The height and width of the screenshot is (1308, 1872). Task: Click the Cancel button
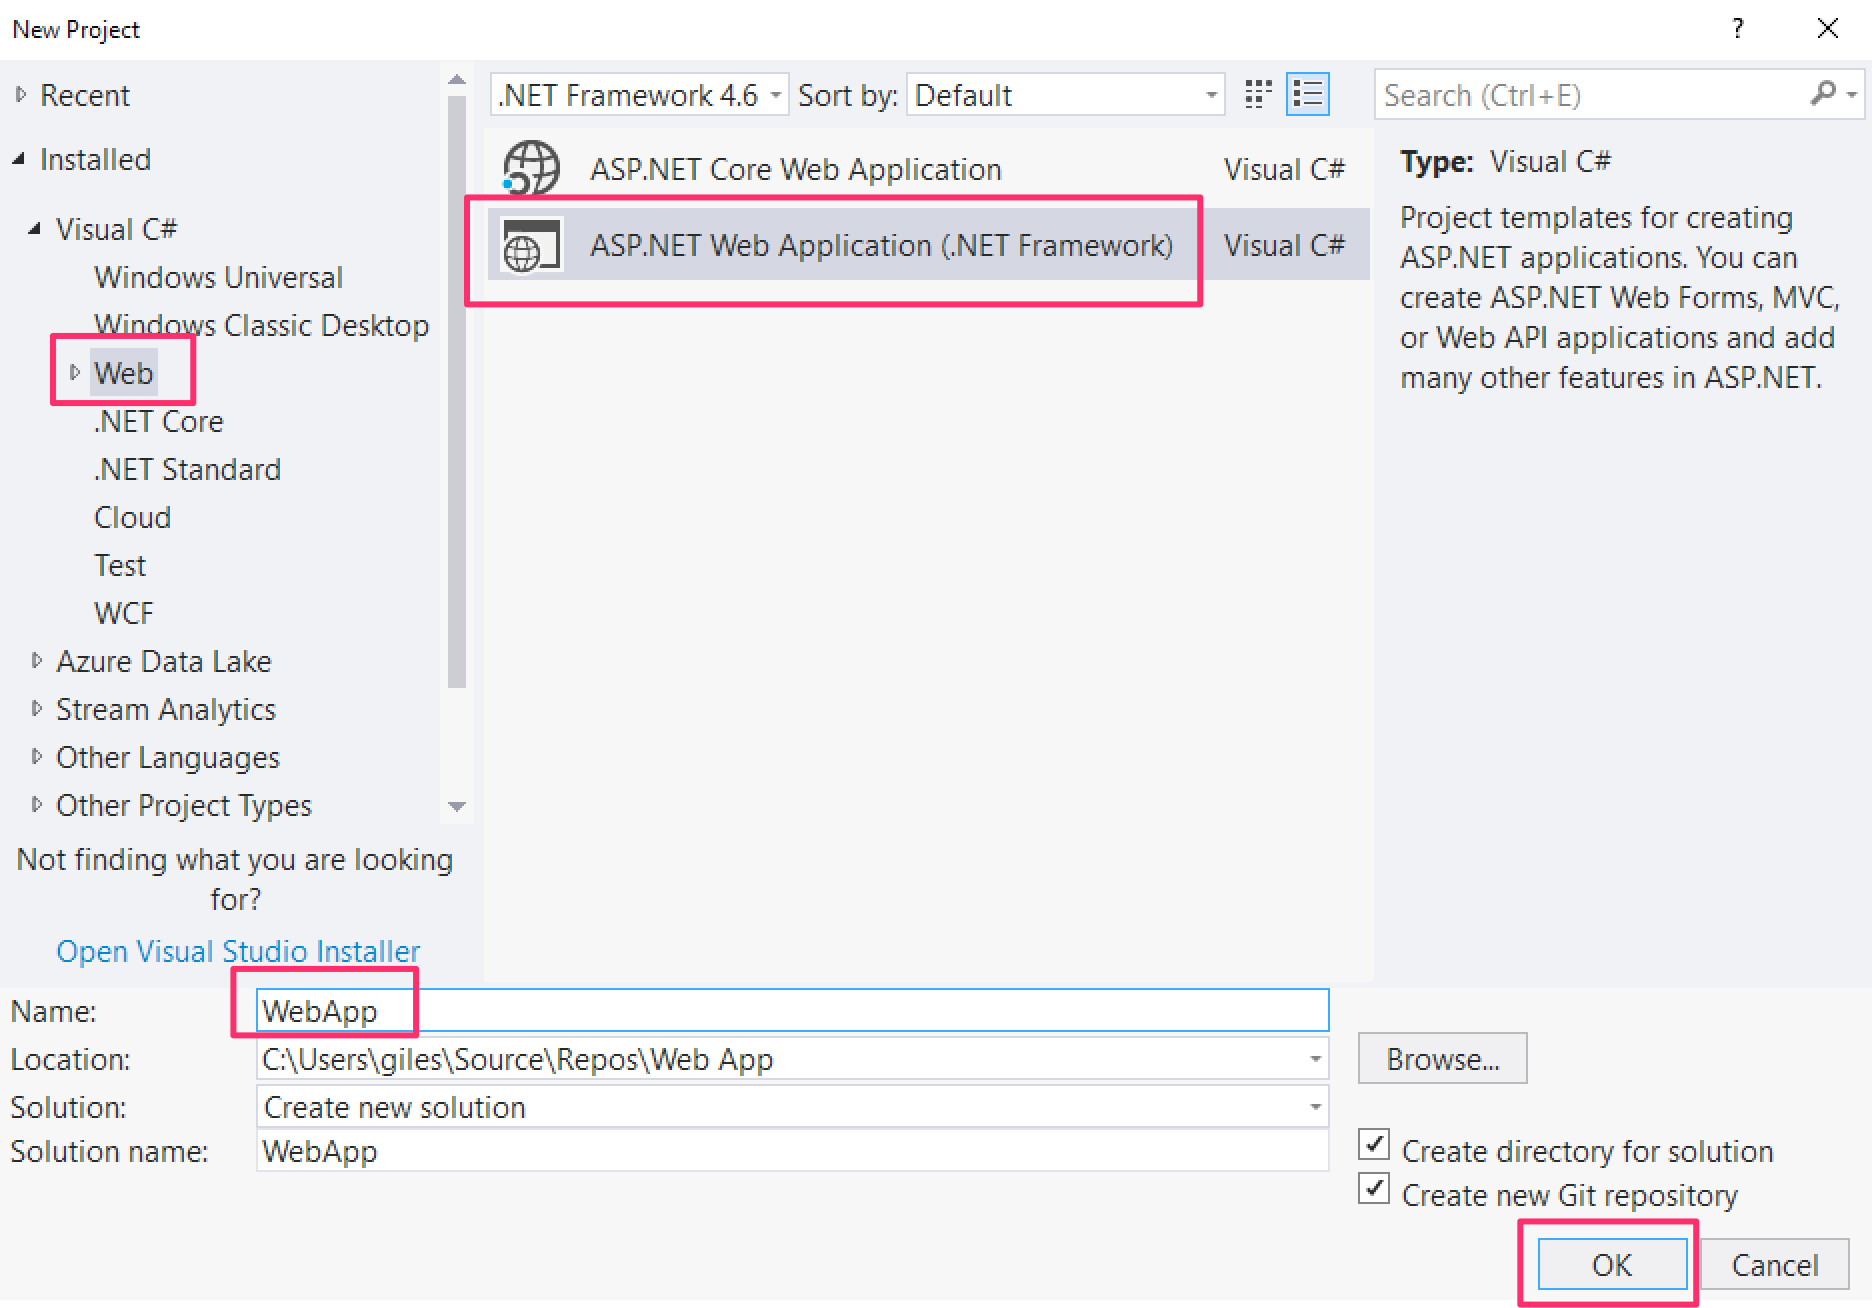(1775, 1265)
